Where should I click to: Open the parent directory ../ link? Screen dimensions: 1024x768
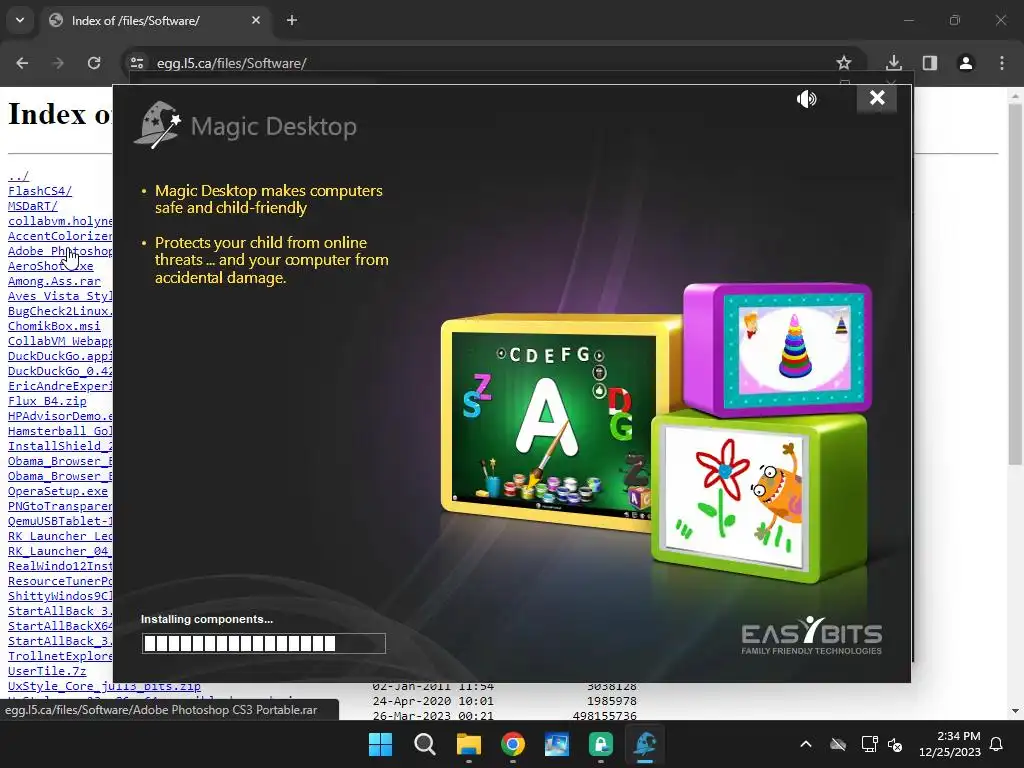18,176
